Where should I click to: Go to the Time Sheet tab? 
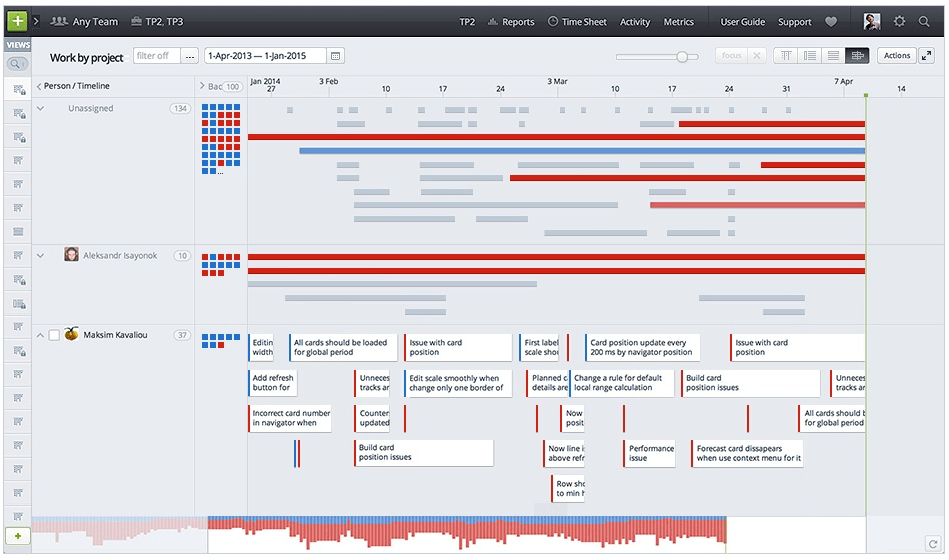point(577,22)
